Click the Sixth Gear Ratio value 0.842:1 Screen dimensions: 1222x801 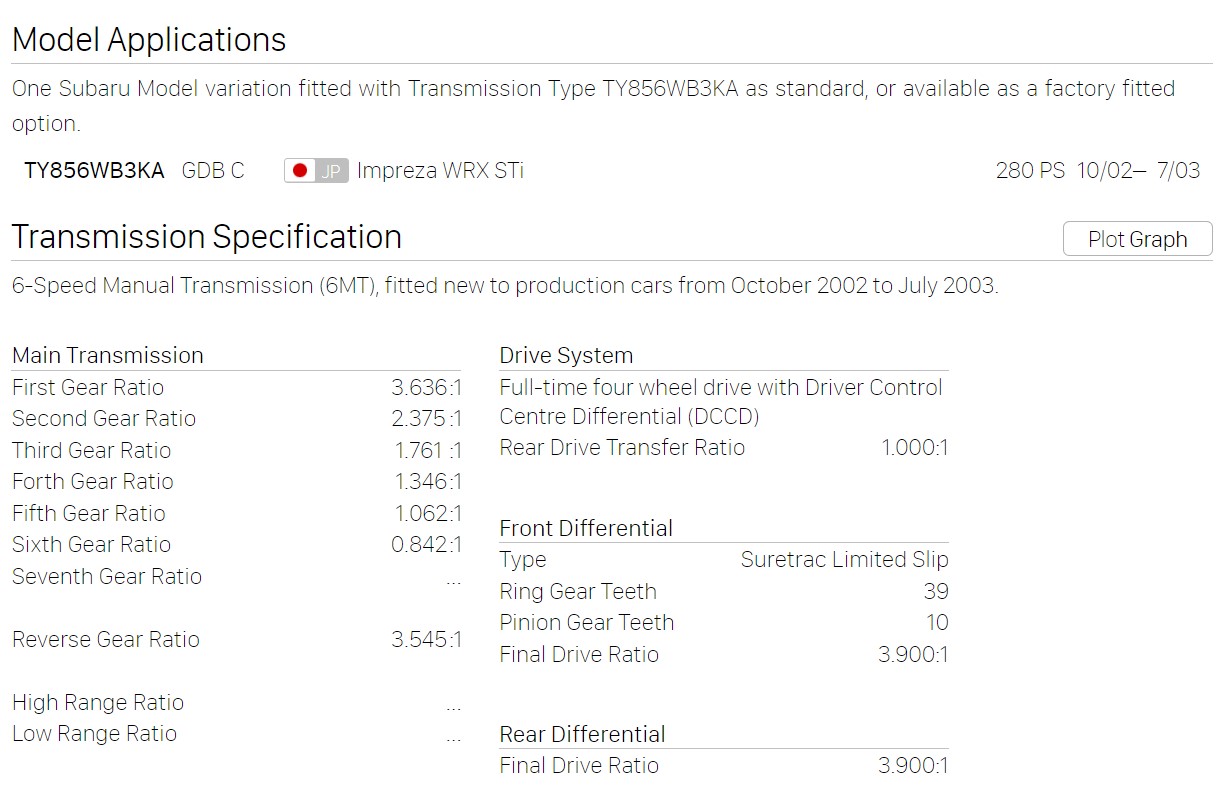click(x=427, y=544)
